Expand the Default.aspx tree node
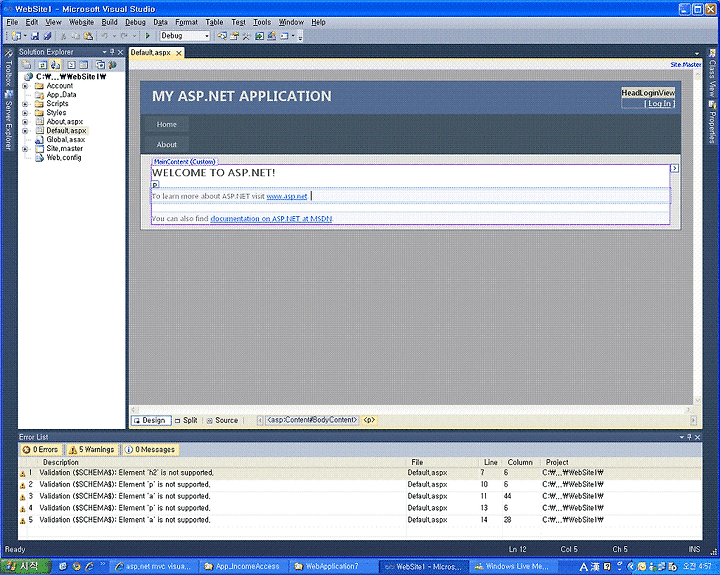 coord(25,131)
